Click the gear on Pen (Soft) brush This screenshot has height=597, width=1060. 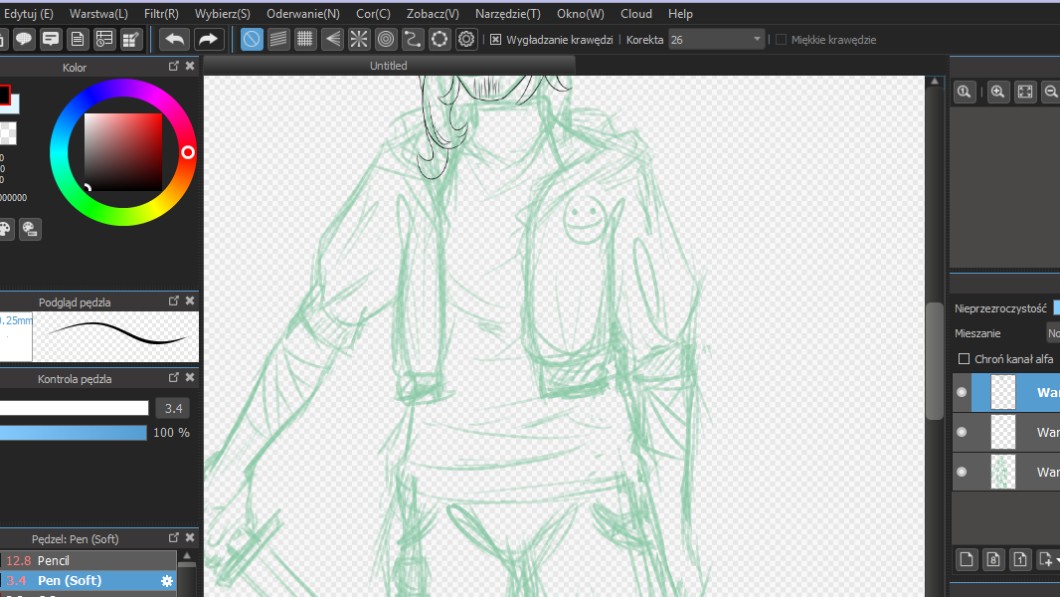[x=167, y=581]
